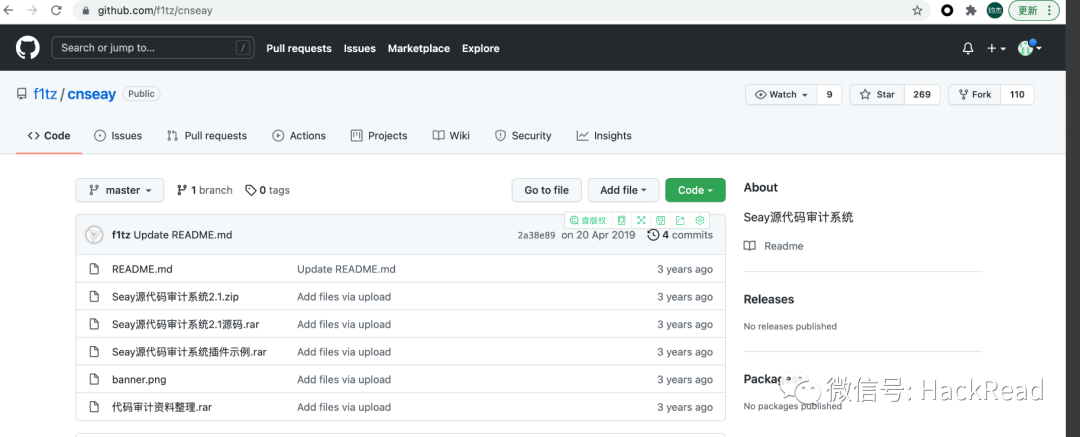Image resolution: width=1080 pixels, height=437 pixels.
Task: Click the black circle extension icon
Action: 947,10
